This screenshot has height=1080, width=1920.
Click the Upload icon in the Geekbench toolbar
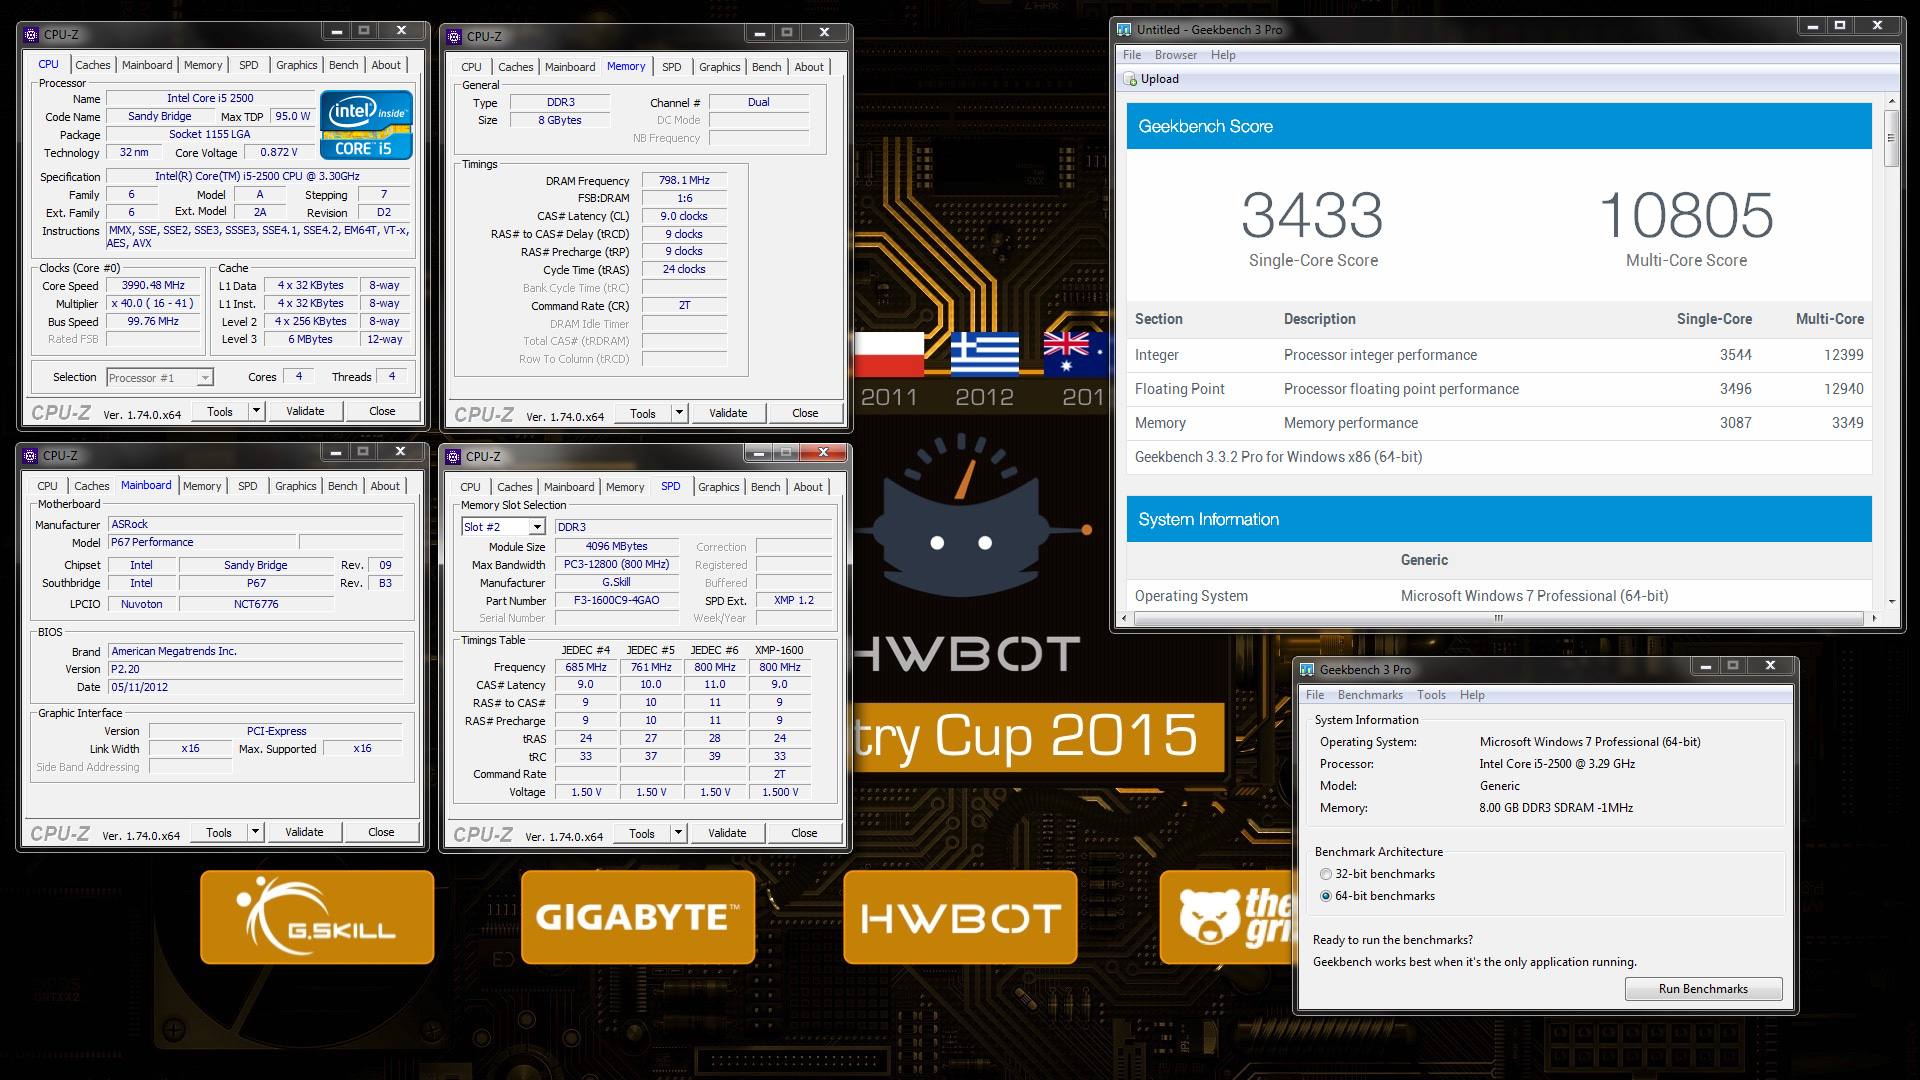click(x=1130, y=79)
